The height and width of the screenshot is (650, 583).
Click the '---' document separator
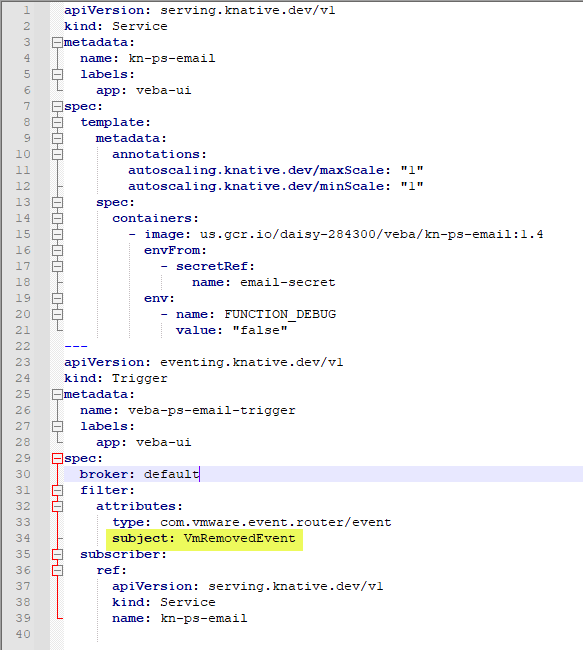[x=76, y=346]
